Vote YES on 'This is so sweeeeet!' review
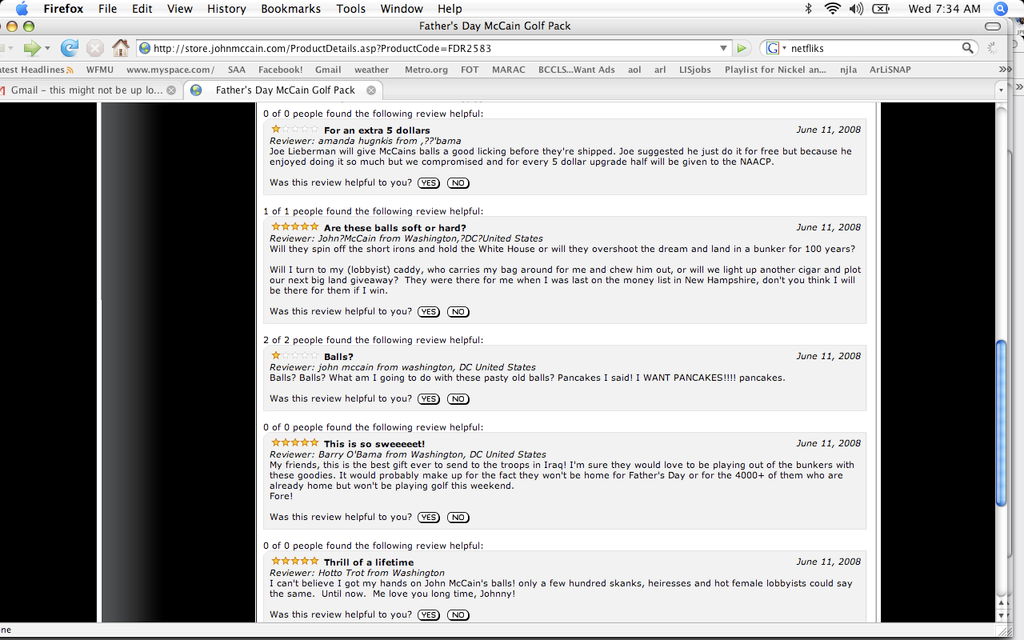Image resolution: width=1024 pixels, height=640 pixels. [428, 517]
